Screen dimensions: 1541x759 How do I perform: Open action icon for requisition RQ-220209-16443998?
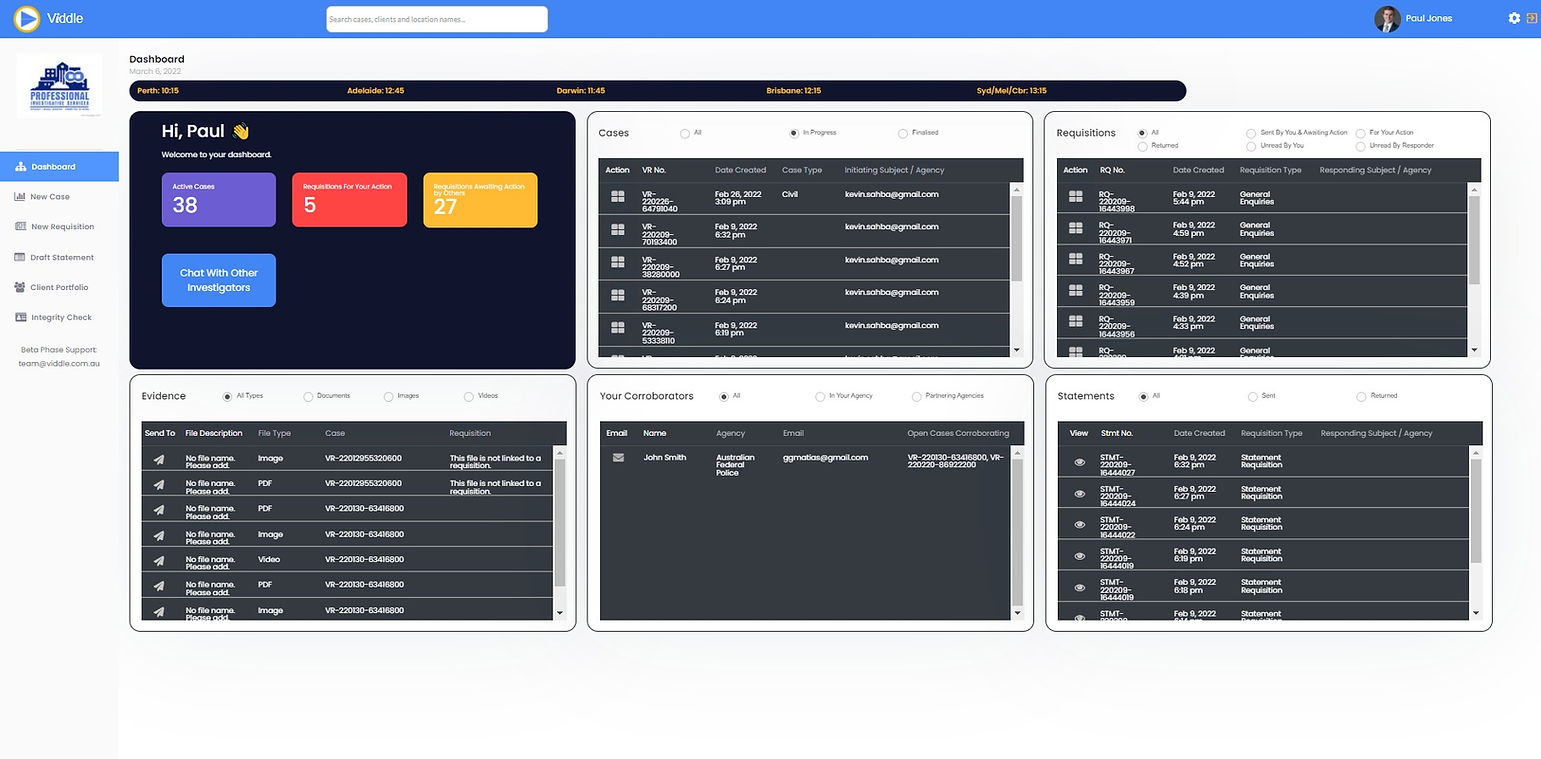tap(1076, 198)
